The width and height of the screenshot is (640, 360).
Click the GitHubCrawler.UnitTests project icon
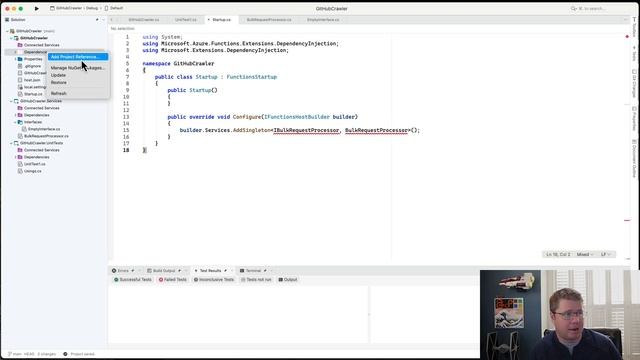tap(16, 143)
